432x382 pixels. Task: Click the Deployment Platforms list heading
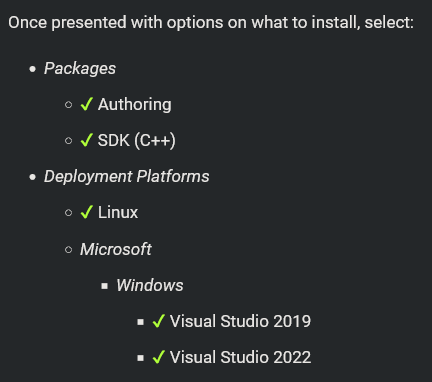127,177
